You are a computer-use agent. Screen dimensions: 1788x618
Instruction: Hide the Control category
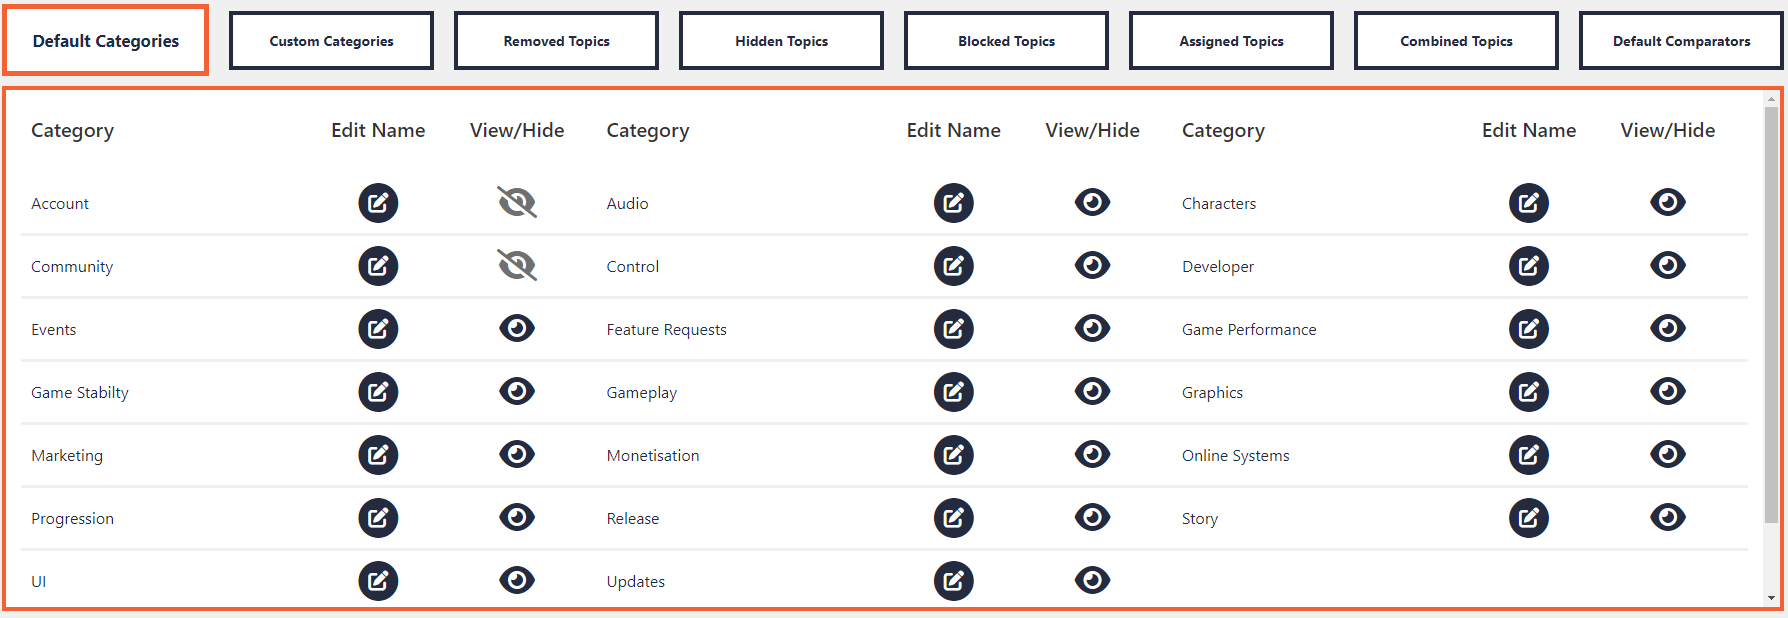click(x=1092, y=265)
